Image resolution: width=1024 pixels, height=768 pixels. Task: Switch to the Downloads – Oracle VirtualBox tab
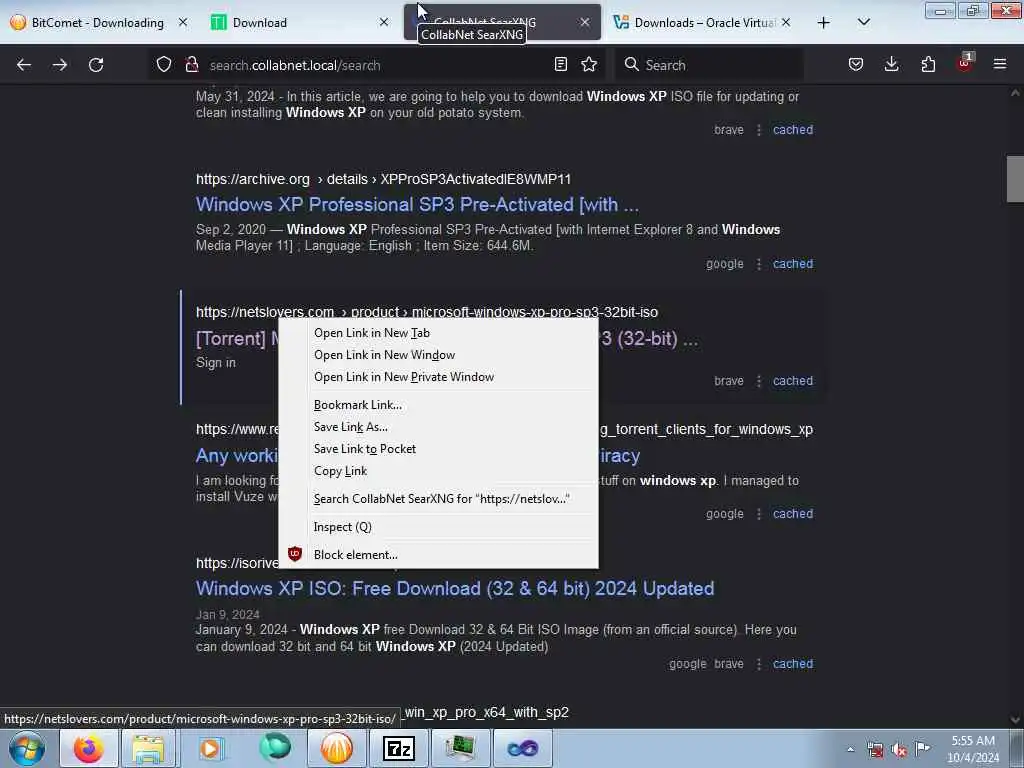702,23
